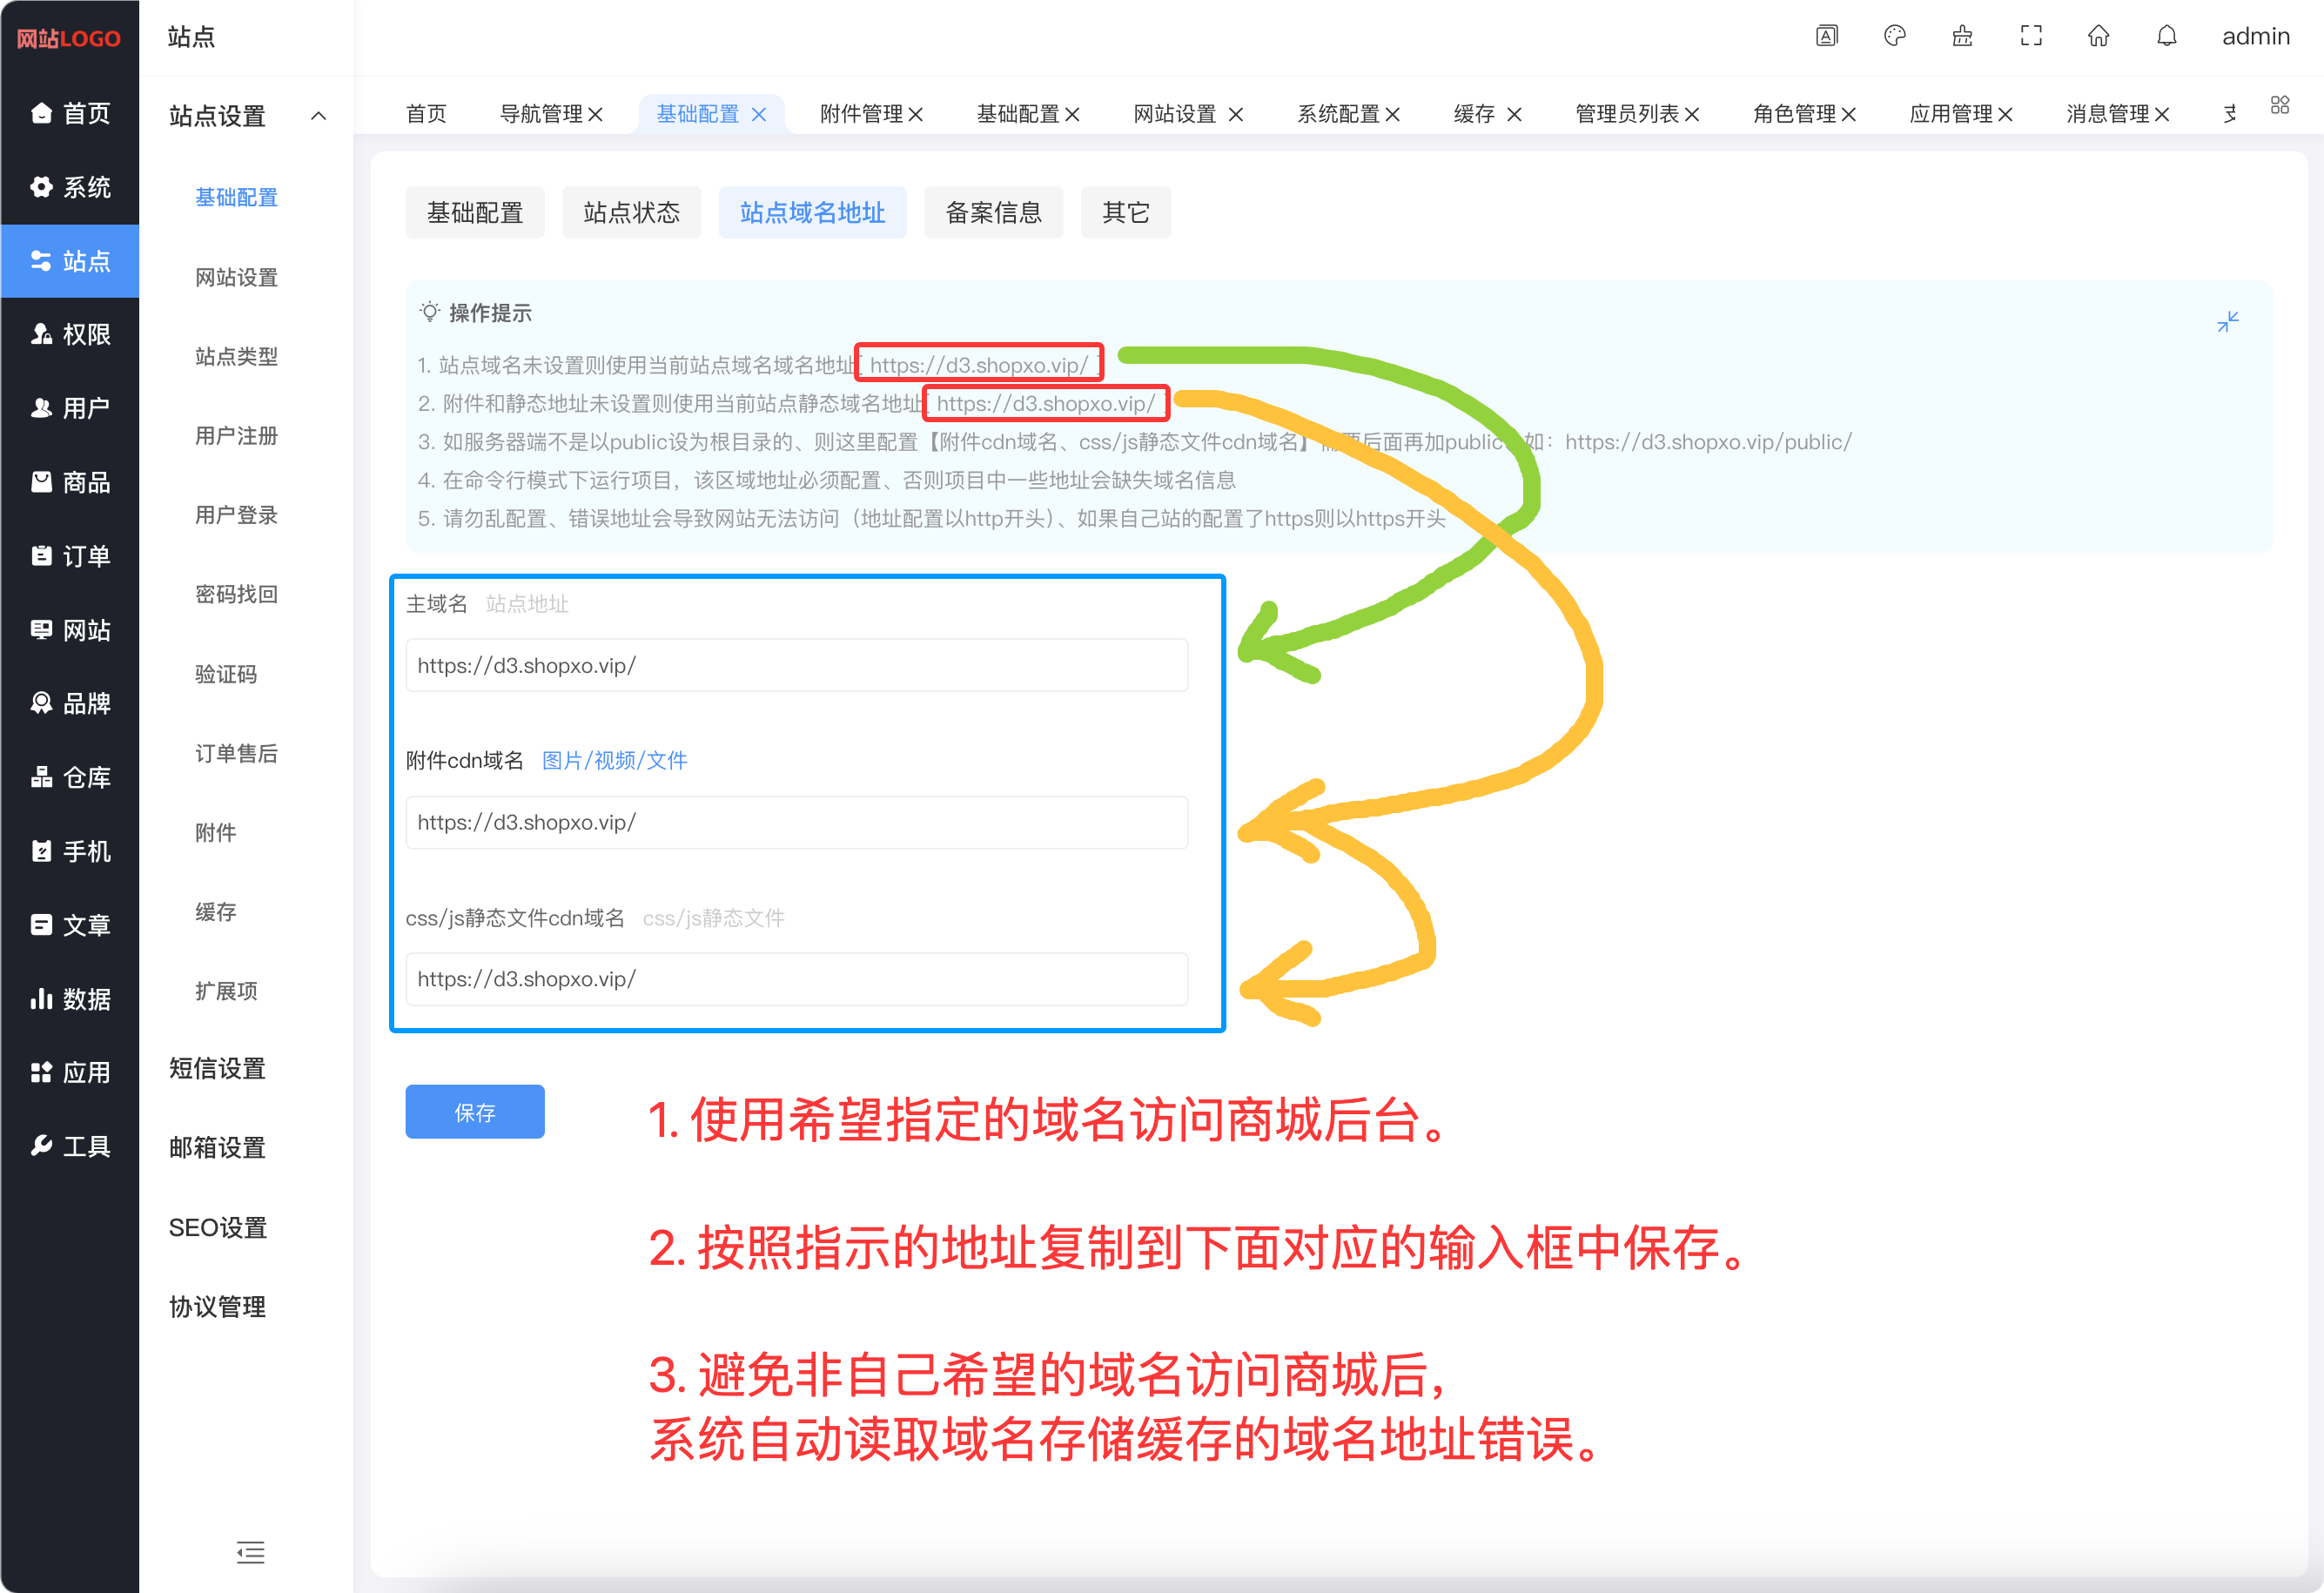Open the tab grid menu icon
Viewport: 2324px width, 1593px height.
click(2279, 105)
